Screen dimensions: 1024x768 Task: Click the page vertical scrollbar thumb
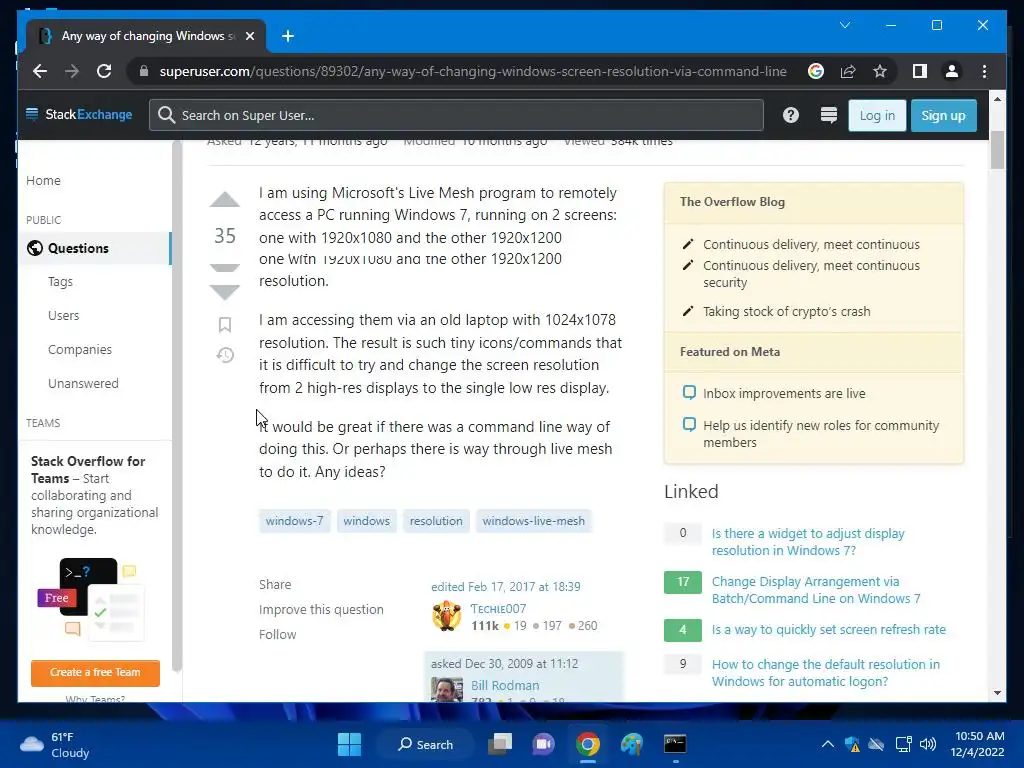pyautogui.click(x=997, y=149)
